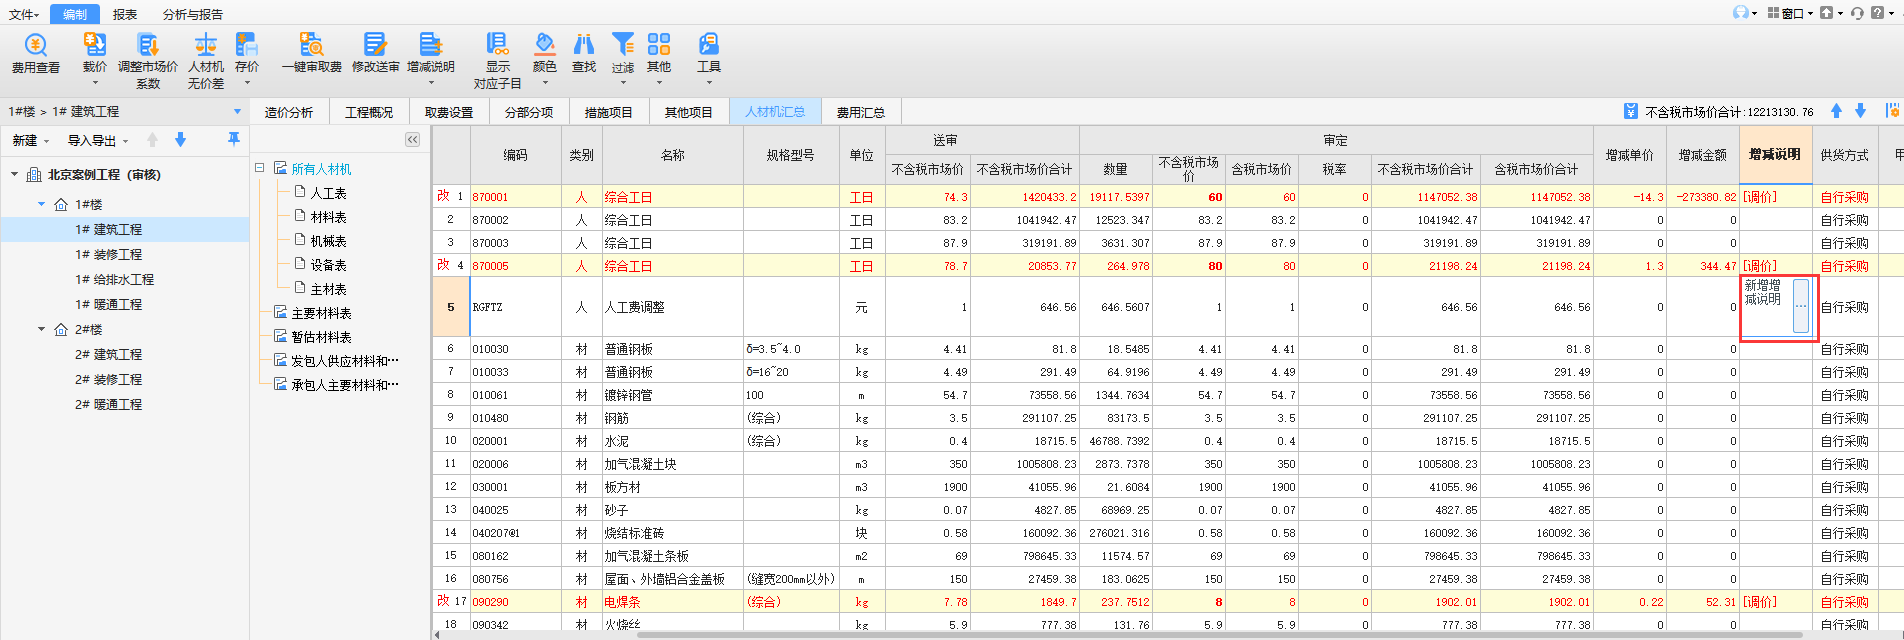Select 1# 装修工程 in project tree
1904x640 pixels.
(x=108, y=255)
